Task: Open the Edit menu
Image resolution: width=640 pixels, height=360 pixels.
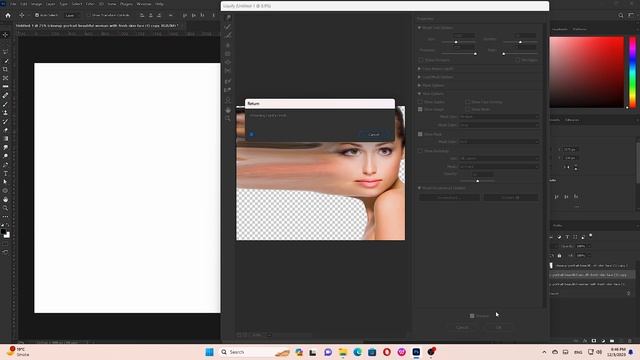Action: (24, 4)
